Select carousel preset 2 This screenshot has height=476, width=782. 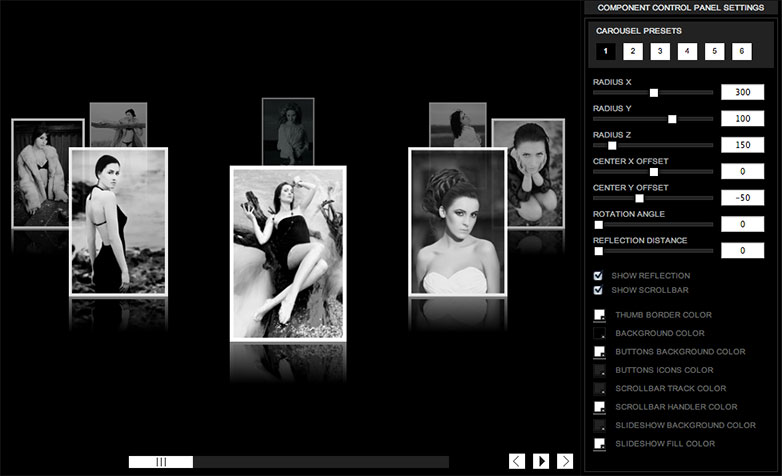(633, 51)
